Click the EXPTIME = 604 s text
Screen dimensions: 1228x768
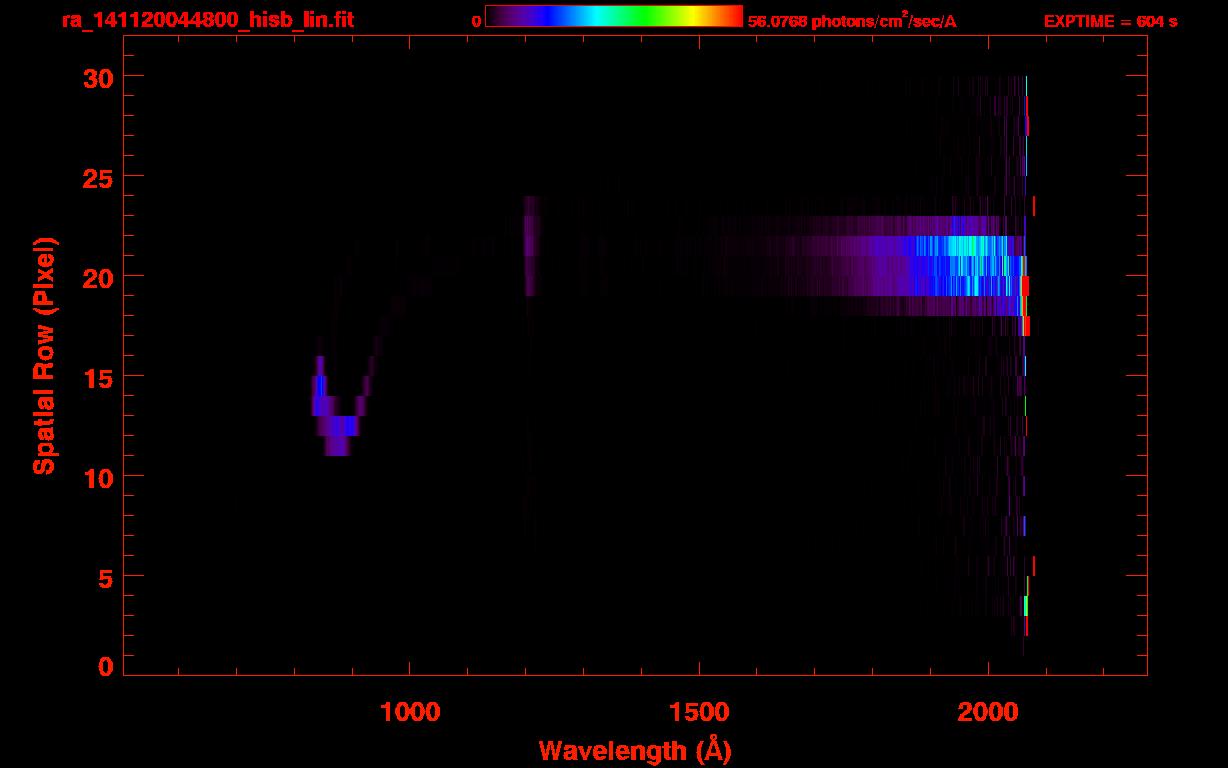[1110, 21]
